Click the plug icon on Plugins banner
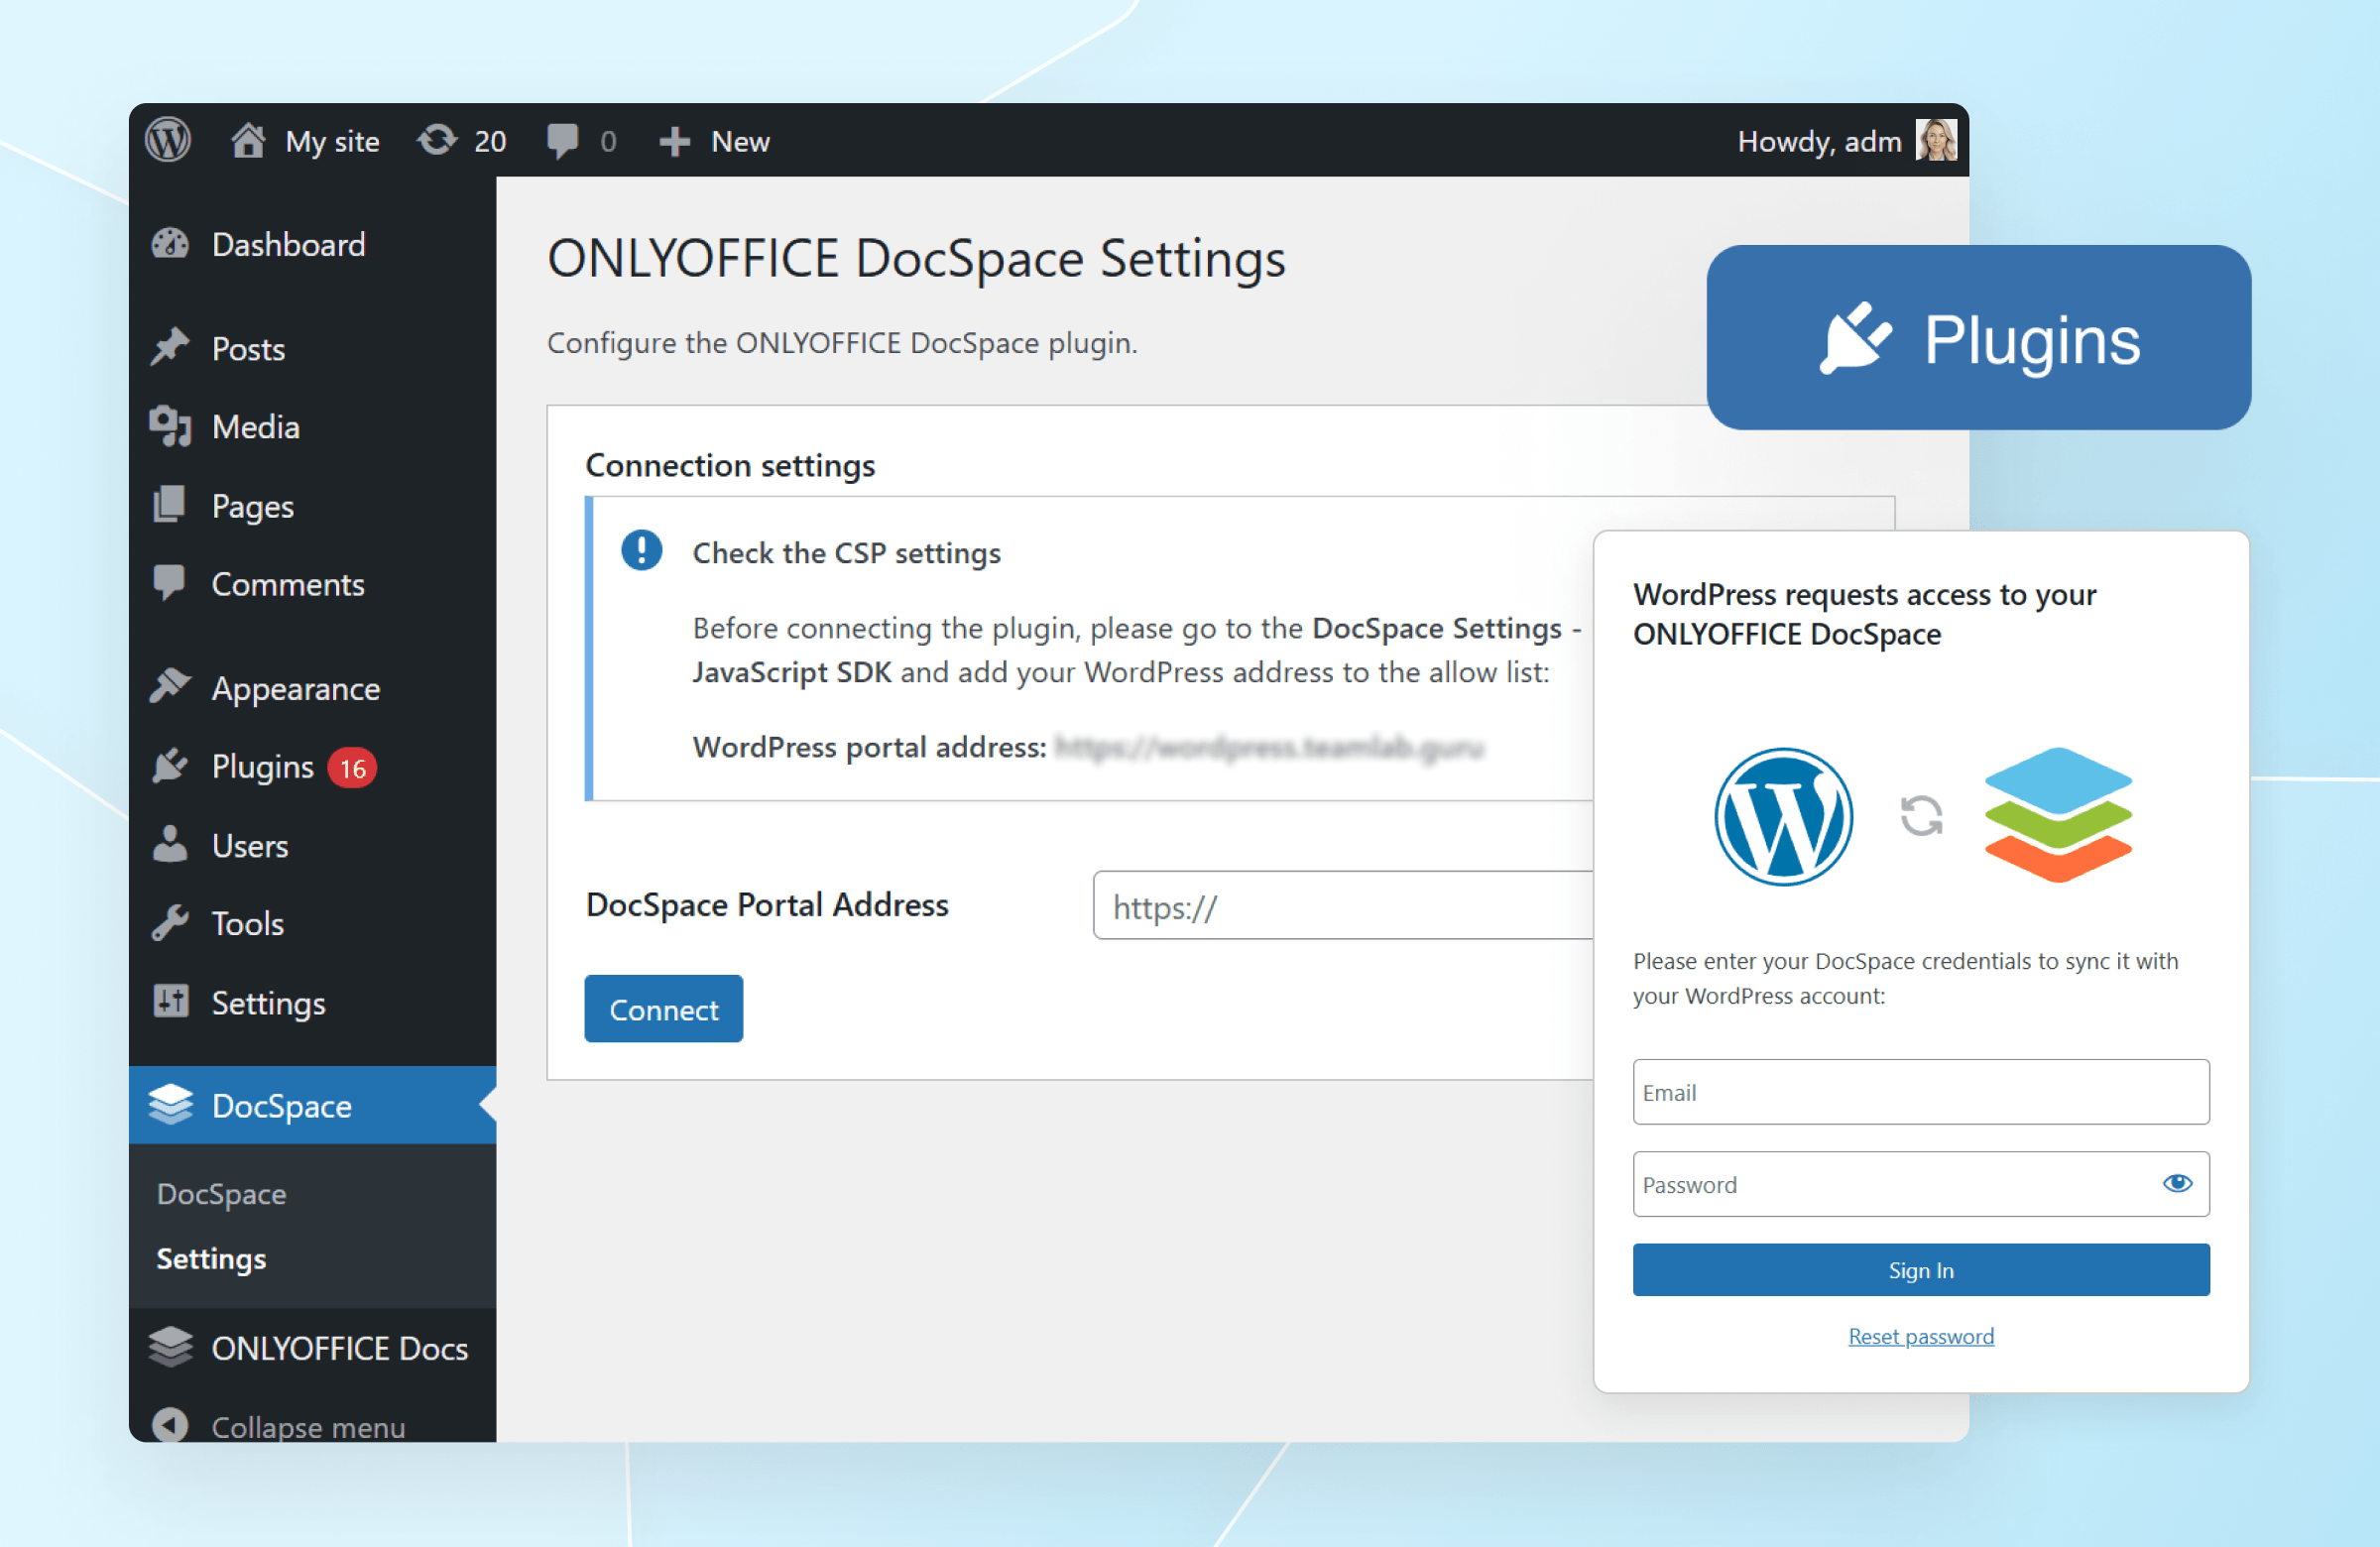 point(1855,337)
